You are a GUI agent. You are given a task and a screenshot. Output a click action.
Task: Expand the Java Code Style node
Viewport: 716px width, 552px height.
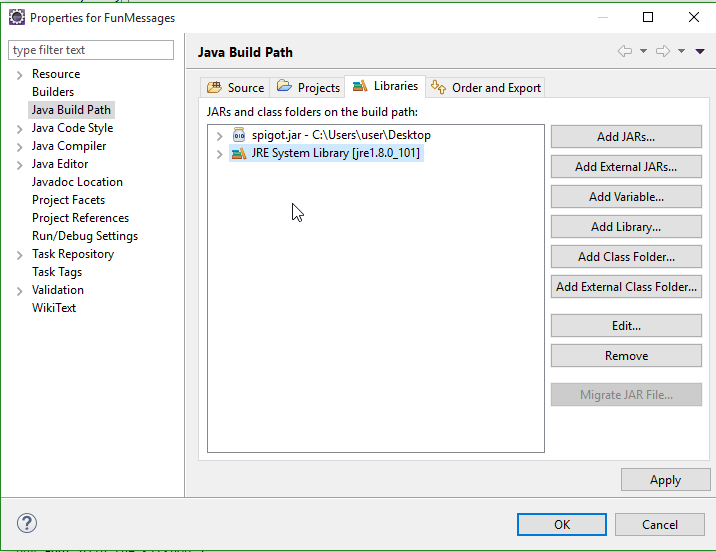click(20, 129)
